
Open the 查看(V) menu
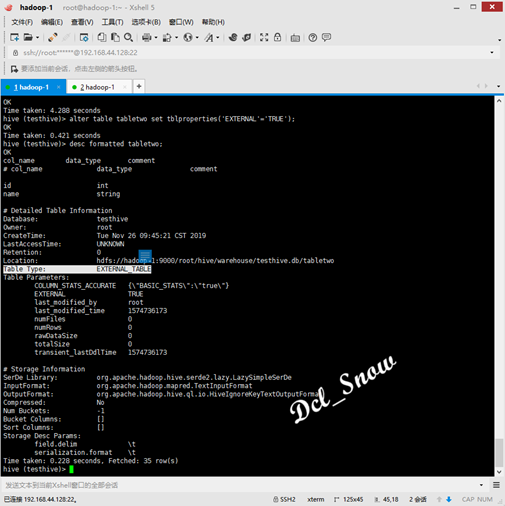82,22
